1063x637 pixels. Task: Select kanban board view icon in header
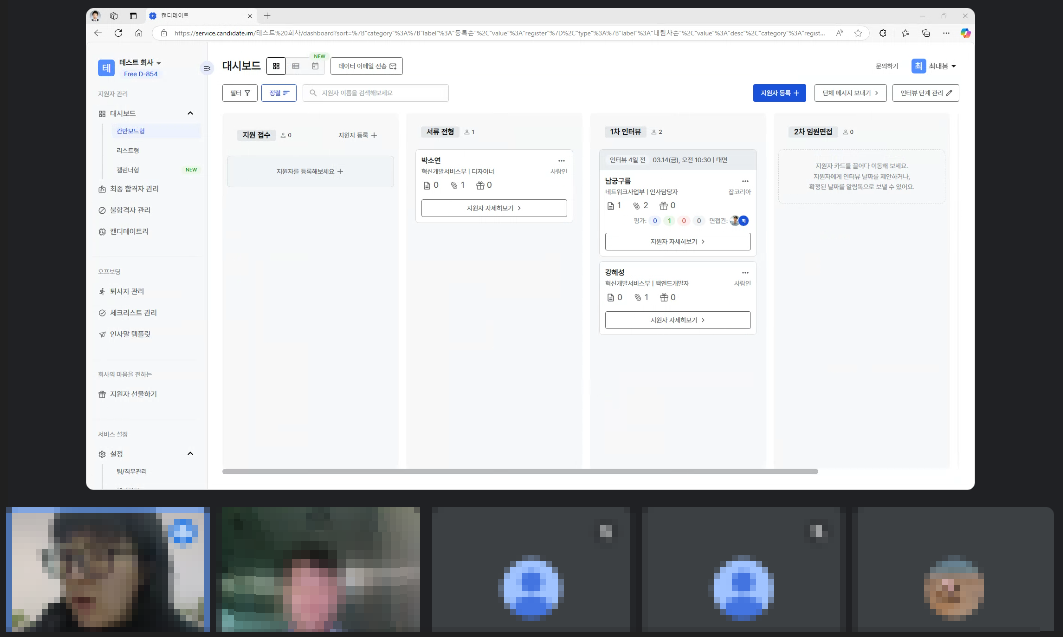click(x=276, y=66)
